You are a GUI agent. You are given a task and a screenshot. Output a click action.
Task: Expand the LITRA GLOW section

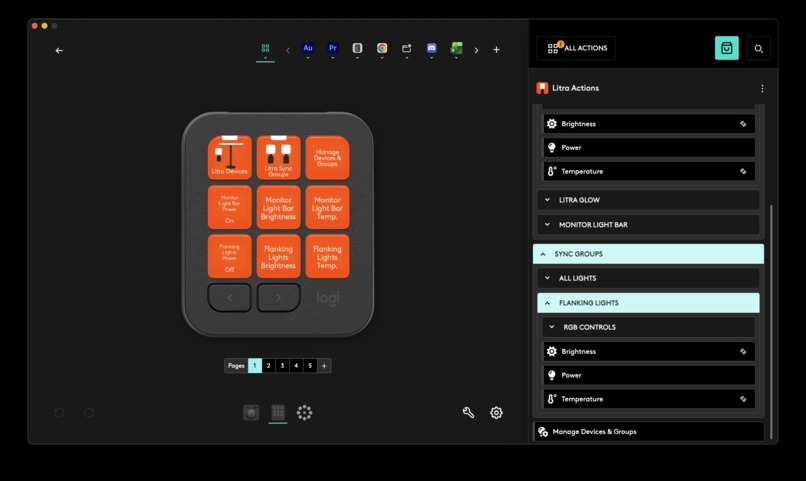[x=648, y=200]
